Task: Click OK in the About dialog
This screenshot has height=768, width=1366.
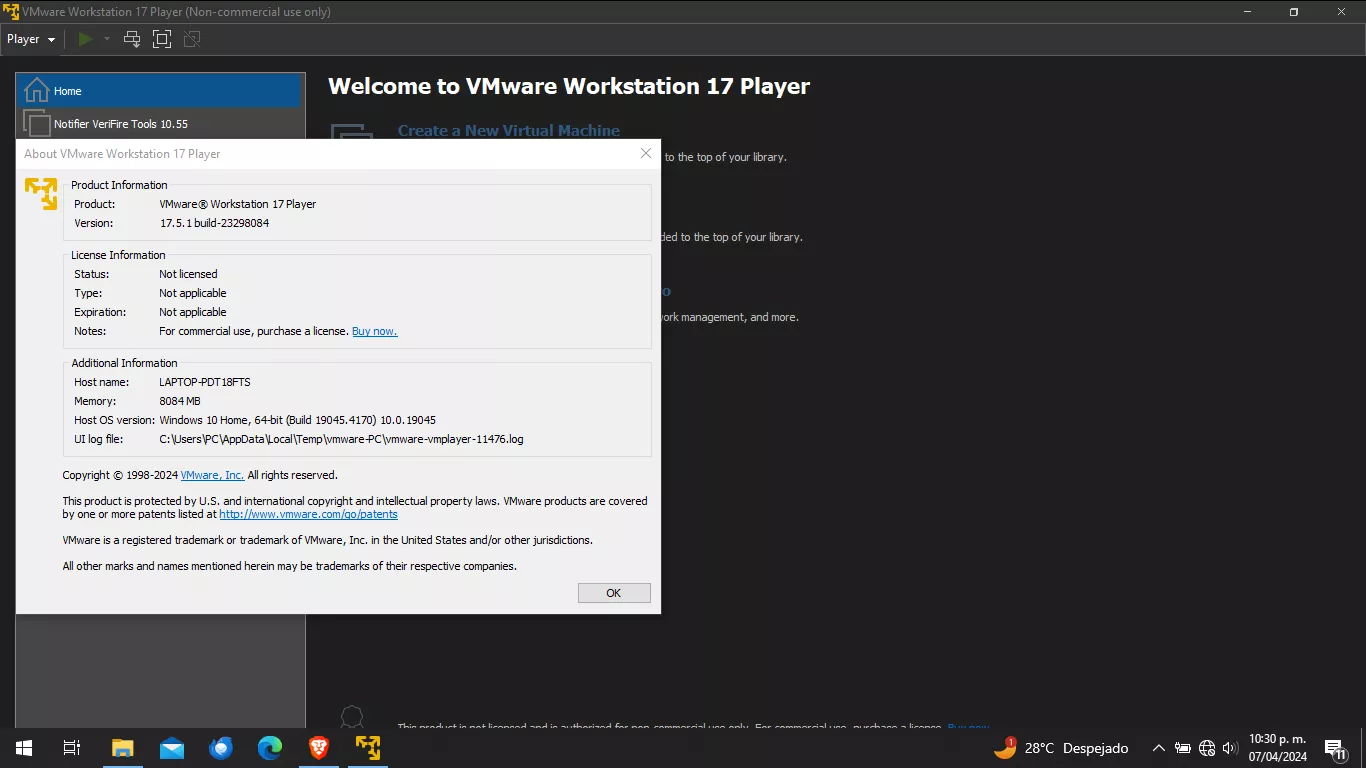Action: pyautogui.click(x=614, y=593)
